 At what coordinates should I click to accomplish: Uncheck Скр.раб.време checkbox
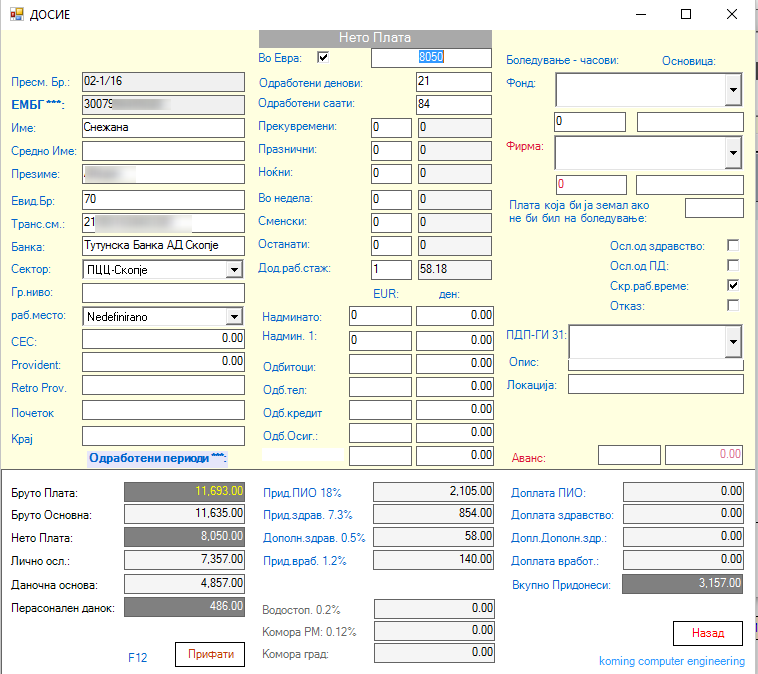coord(733,286)
